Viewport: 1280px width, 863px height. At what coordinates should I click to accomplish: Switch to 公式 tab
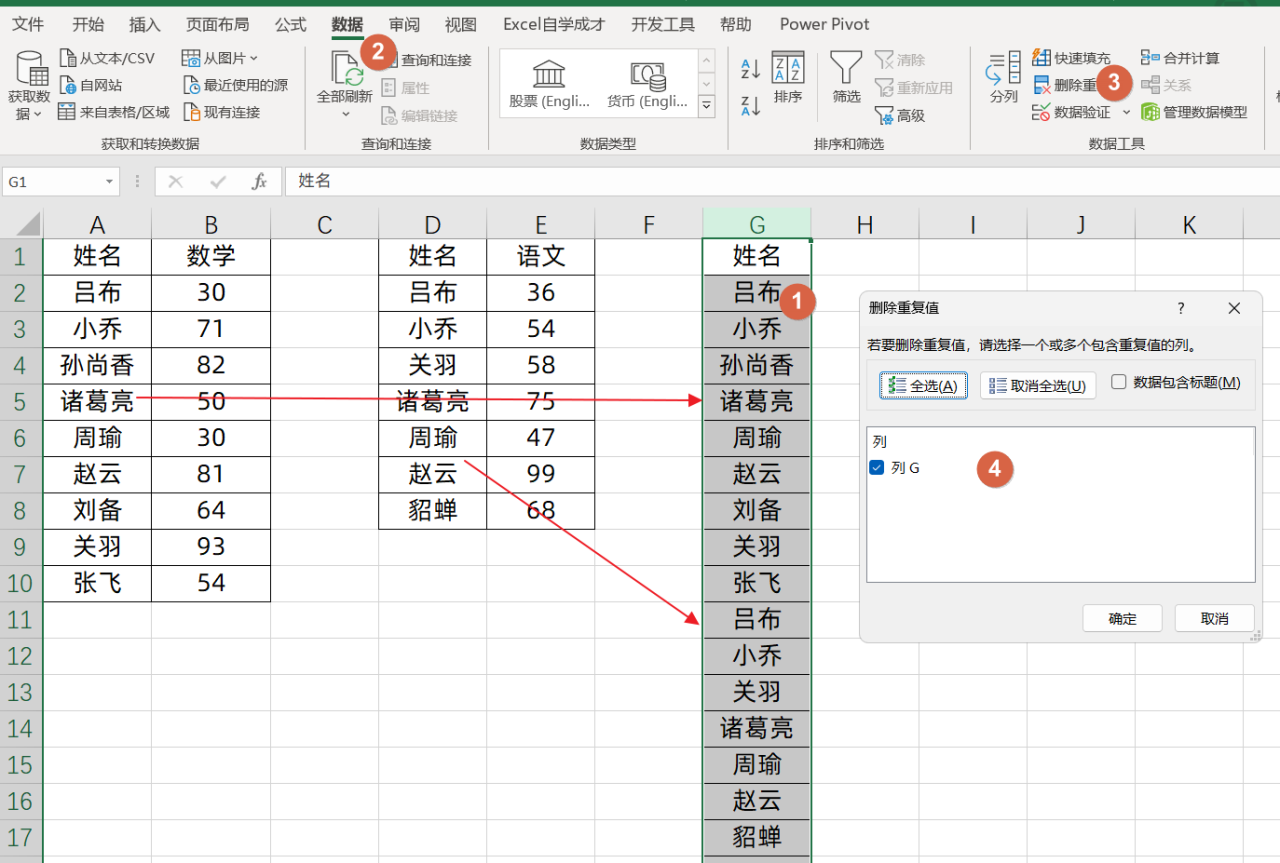(x=291, y=24)
